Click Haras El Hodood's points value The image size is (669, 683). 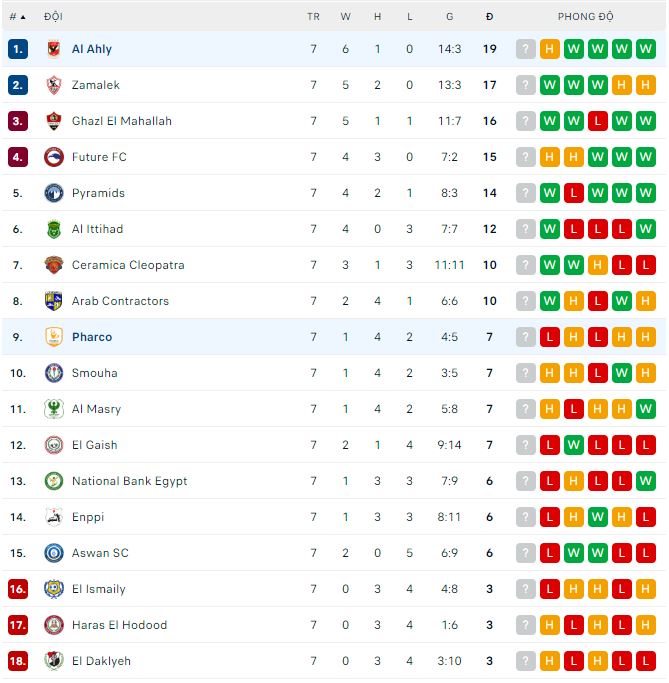click(489, 625)
